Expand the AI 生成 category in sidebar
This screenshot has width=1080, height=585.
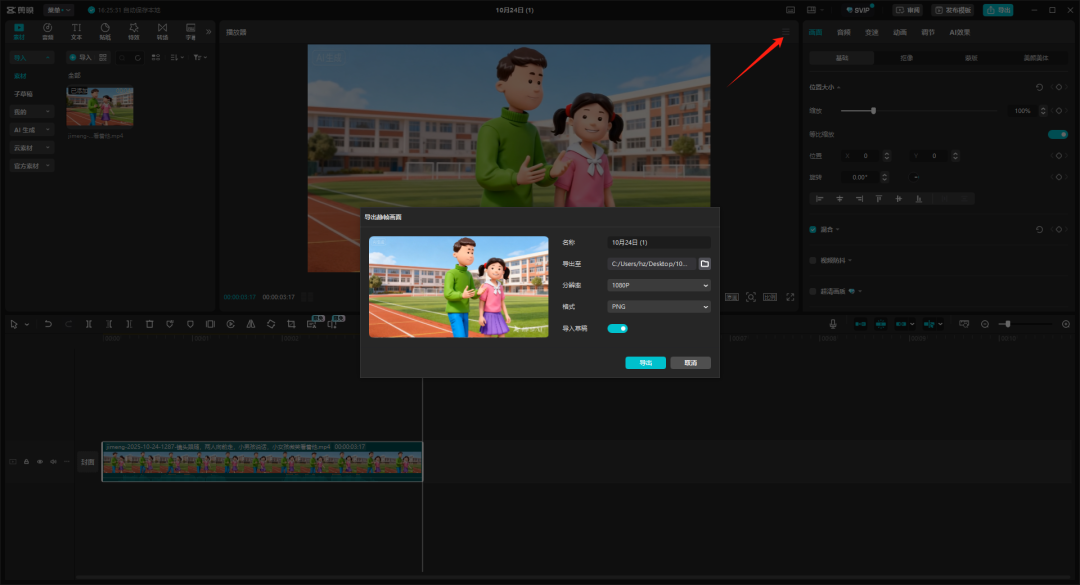(32, 130)
